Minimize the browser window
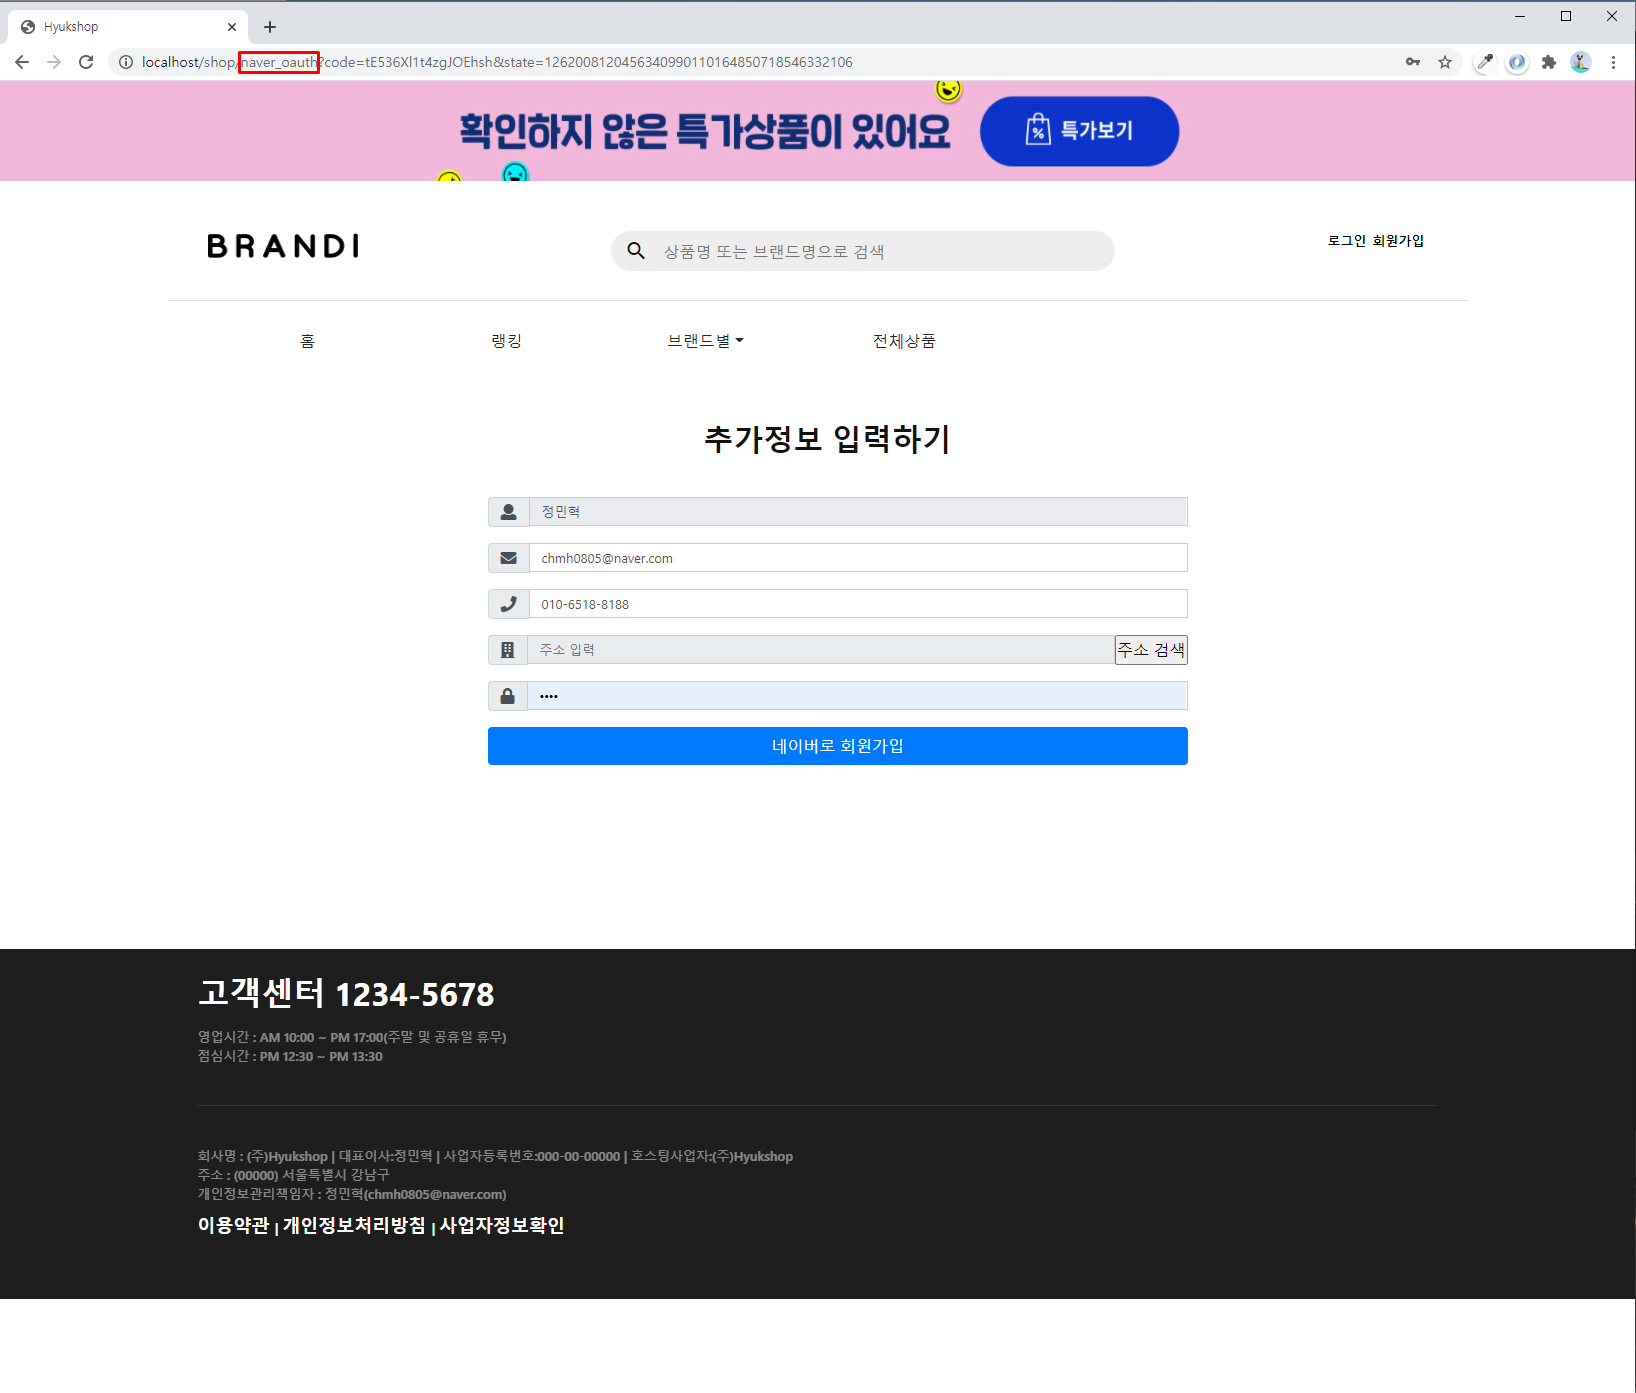The width and height of the screenshot is (1636, 1393). (x=1520, y=16)
